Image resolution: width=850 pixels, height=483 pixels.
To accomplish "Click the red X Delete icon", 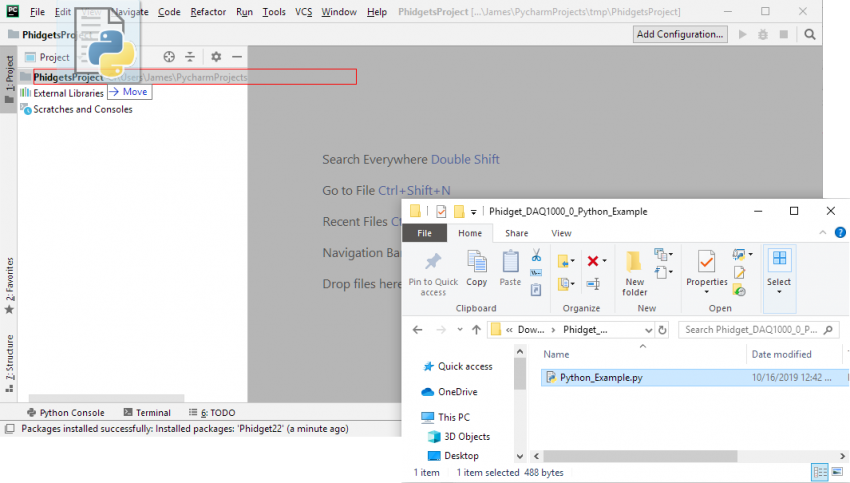I will pyautogui.click(x=593, y=261).
